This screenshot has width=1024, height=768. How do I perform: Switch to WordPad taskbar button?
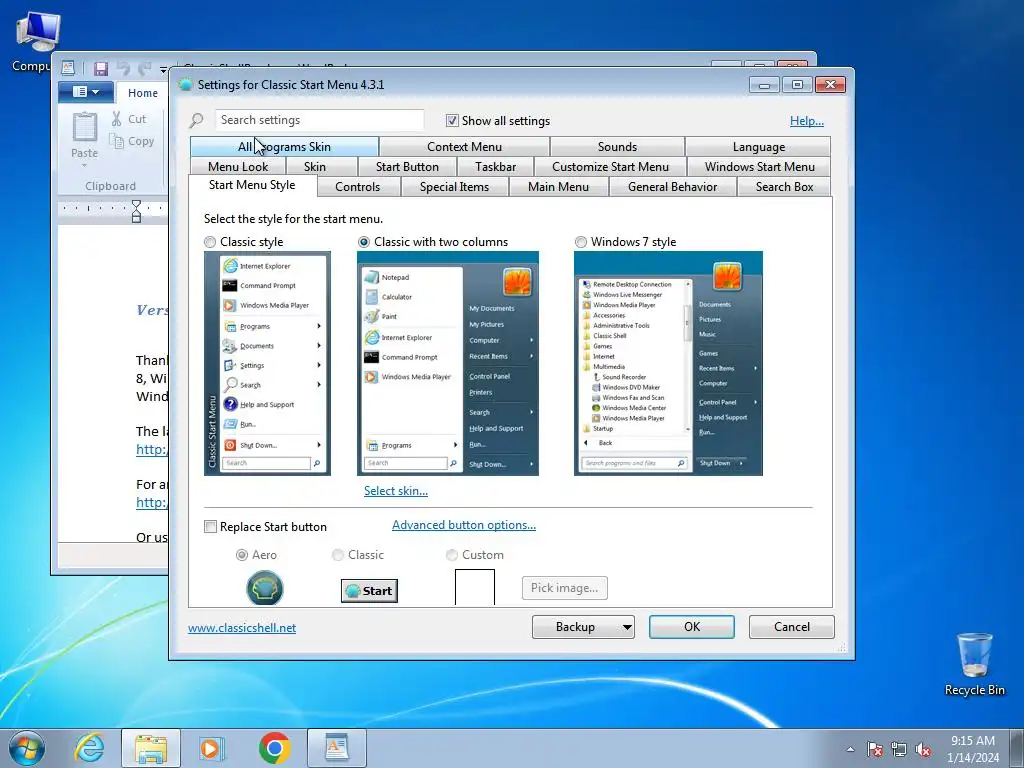coord(337,748)
